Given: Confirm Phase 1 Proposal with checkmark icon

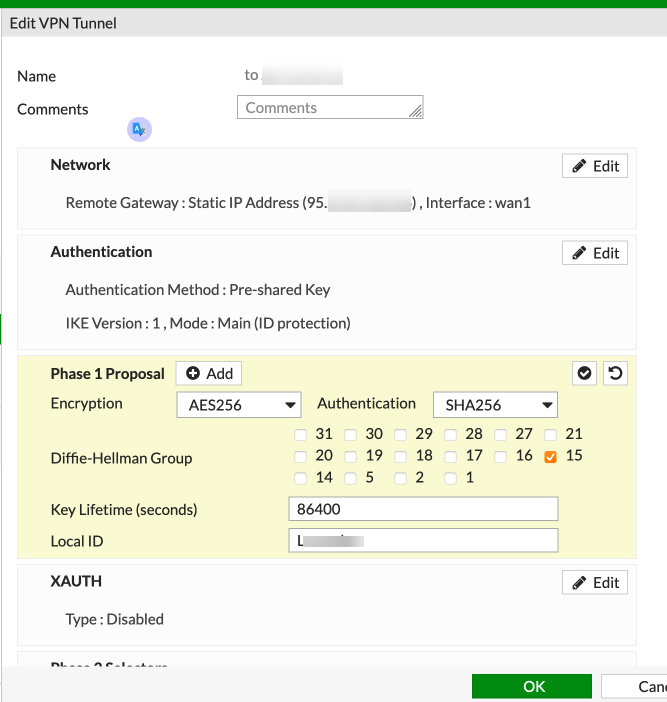Looking at the screenshot, I should pyautogui.click(x=585, y=373).
